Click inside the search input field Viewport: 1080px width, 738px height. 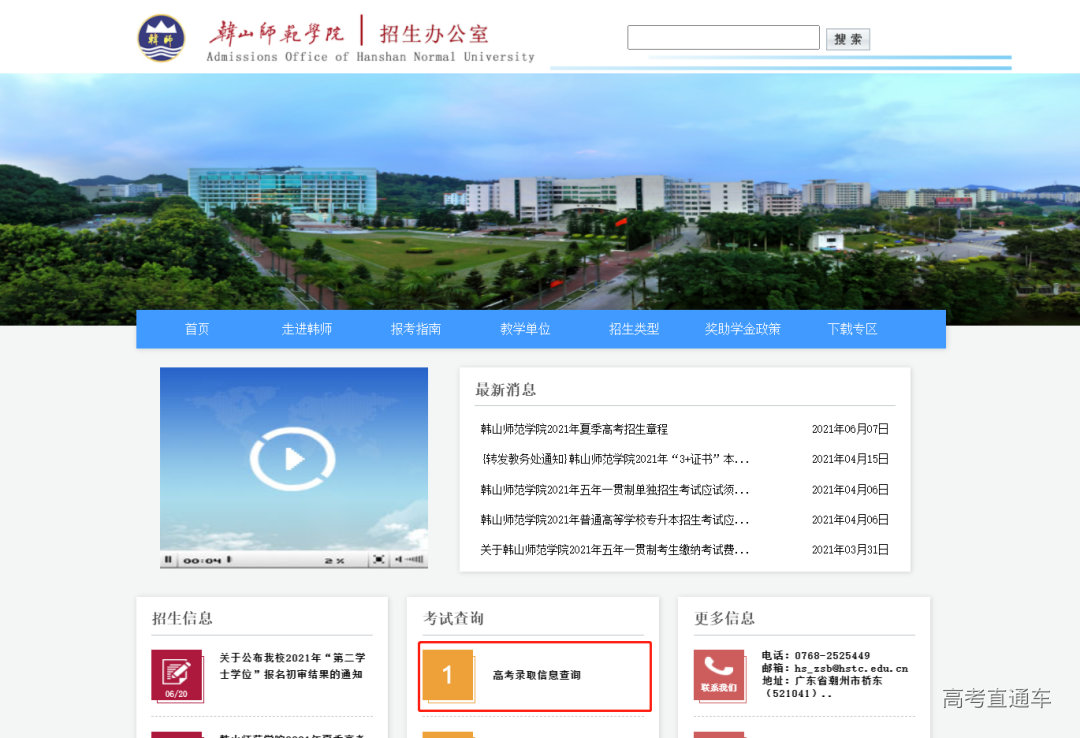pyautogui.click(x=722, y=37)
